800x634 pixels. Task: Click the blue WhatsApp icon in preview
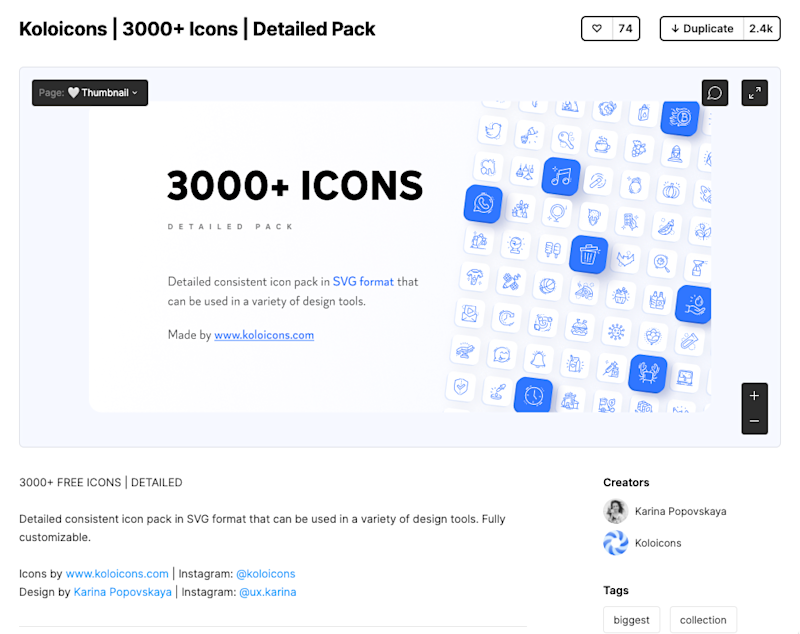(x=483, y=204)
